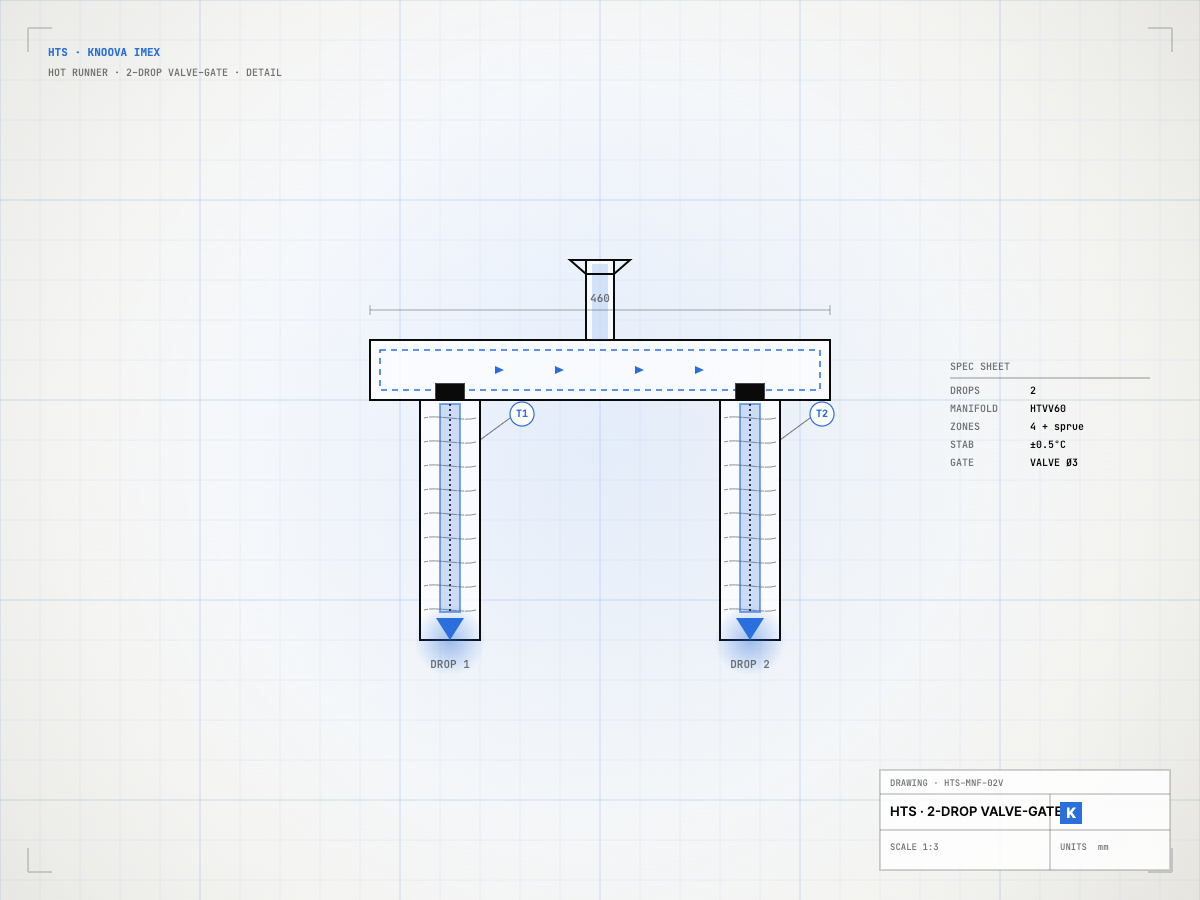
Task: Click the T2 thermocouple callout circle
Action: point(822,414)
